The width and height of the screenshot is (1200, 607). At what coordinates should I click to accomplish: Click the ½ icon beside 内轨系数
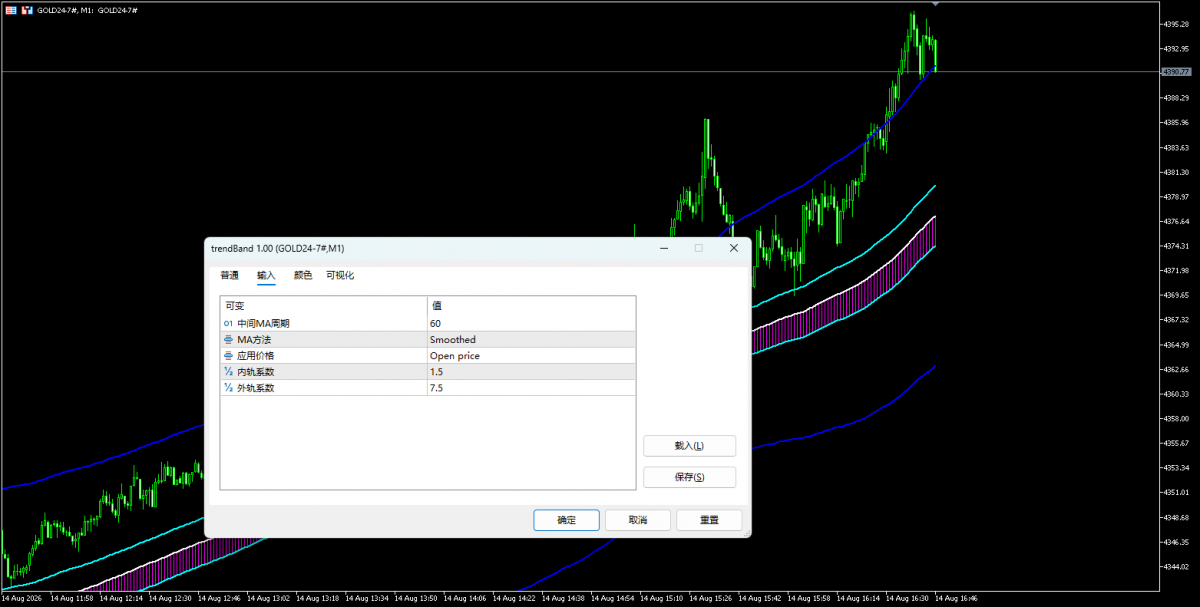point(228,372)
